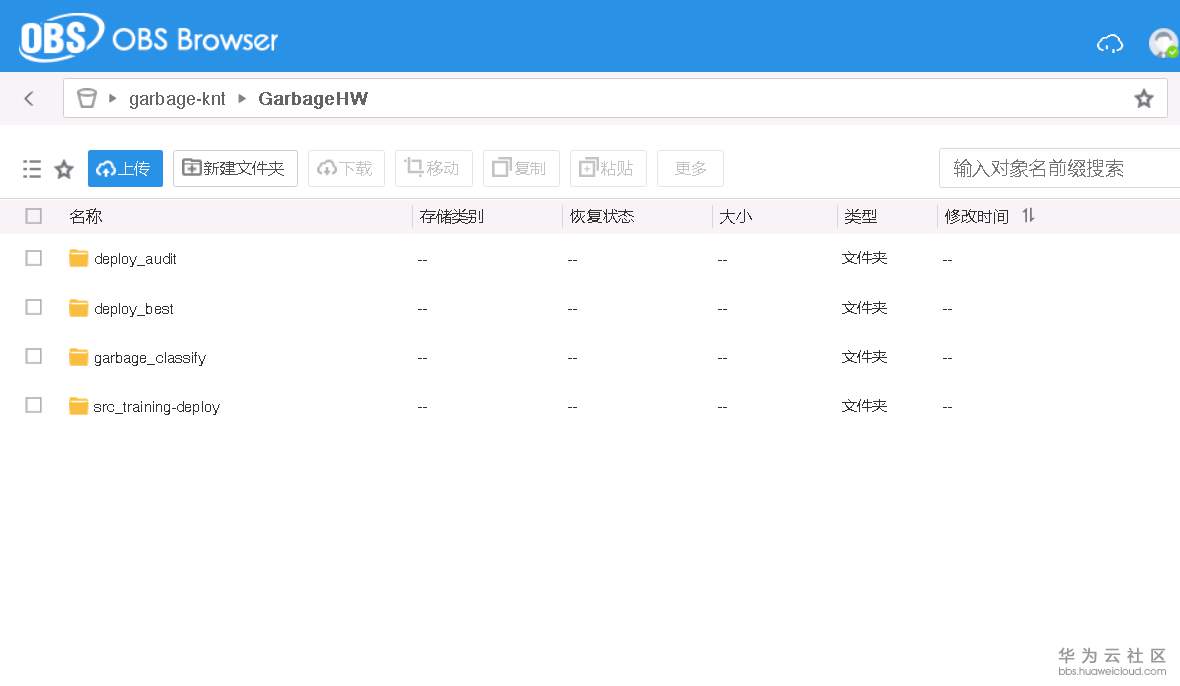Open the user account avatar
The image size is (1180, 686).
click(1163, 43)
